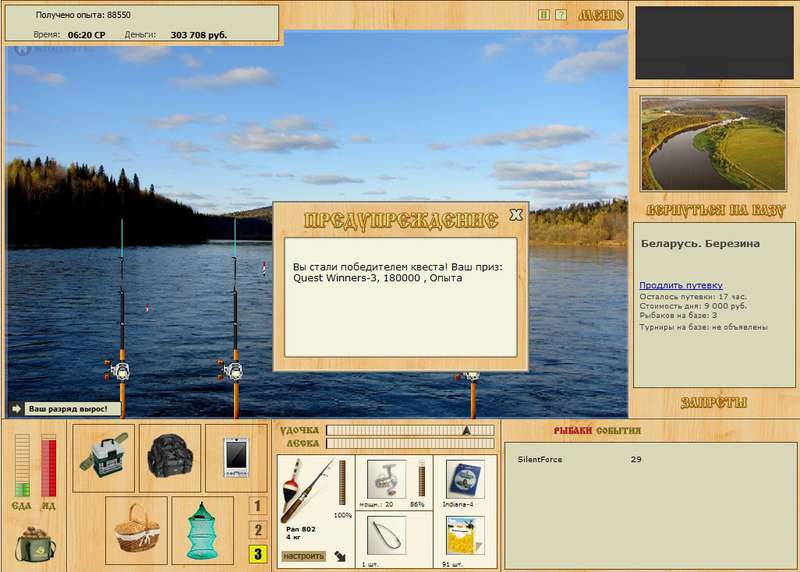Click 'Осталось путевки: 17 час.' text
The image size is (800, 572).
tap(692, 296)
